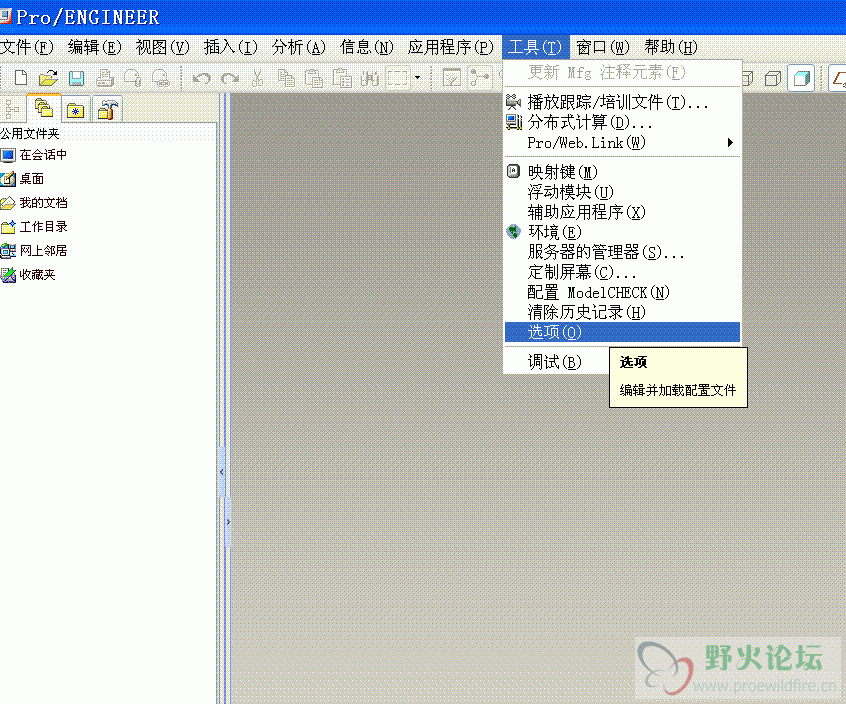Click the New file icon
Viewport: 846px width, 704px height.
coord(21,78)
